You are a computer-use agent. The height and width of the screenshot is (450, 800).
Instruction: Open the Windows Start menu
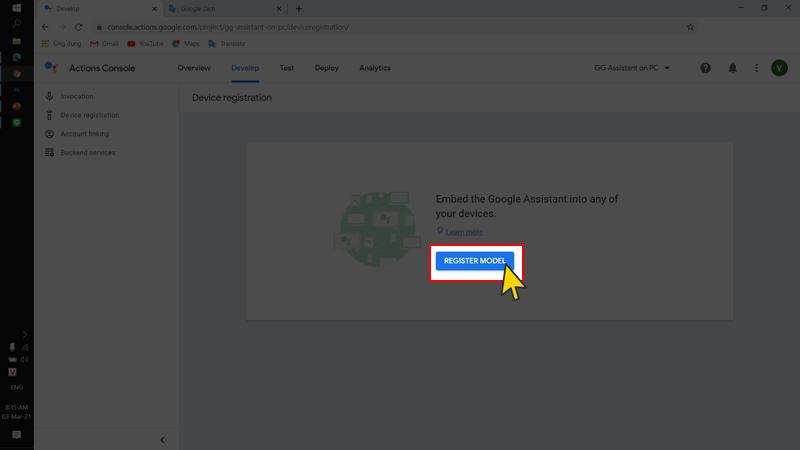pos(16,8)
